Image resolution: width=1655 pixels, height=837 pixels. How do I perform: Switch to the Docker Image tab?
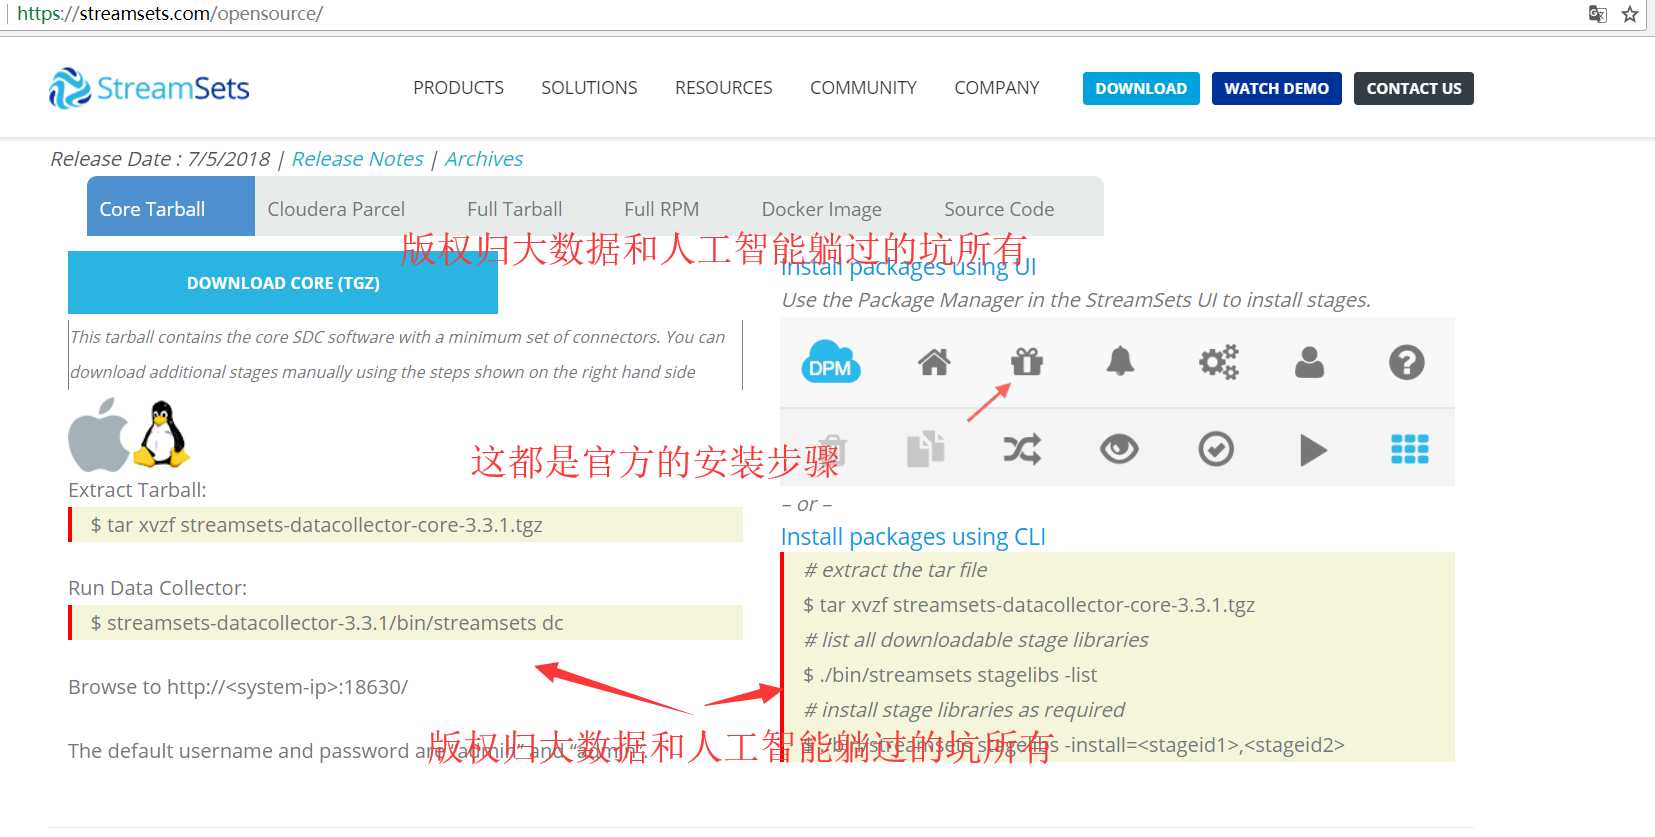click(822, 209)
